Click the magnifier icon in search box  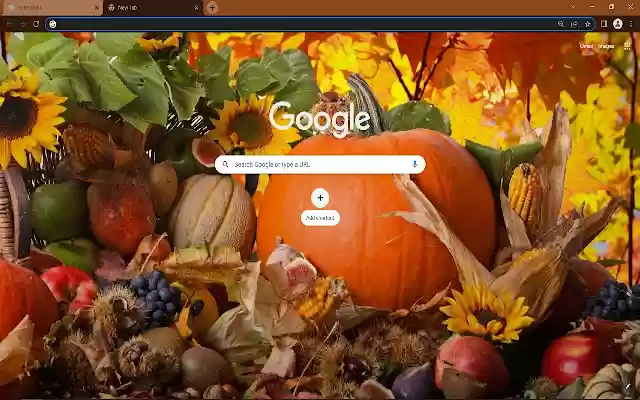pyautogui.click(x=225, y=164)
